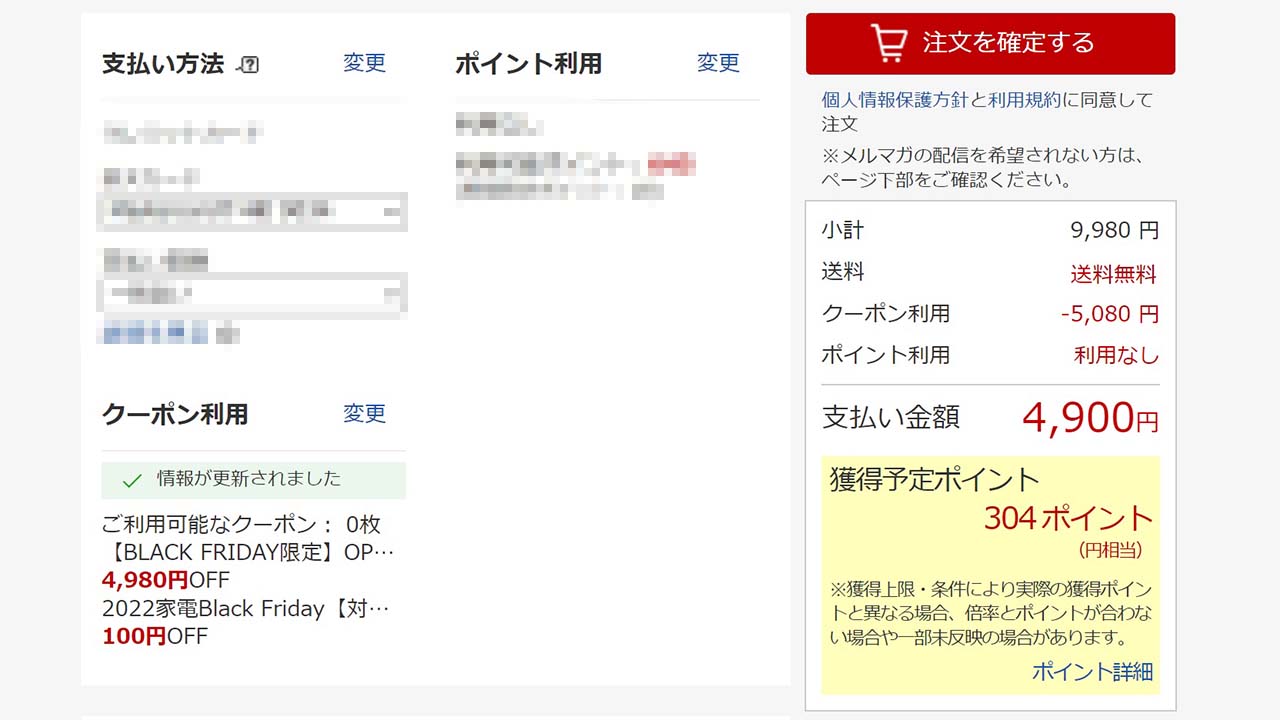
Task: Change payment method via 変更 link
Action: coord(364,63)
